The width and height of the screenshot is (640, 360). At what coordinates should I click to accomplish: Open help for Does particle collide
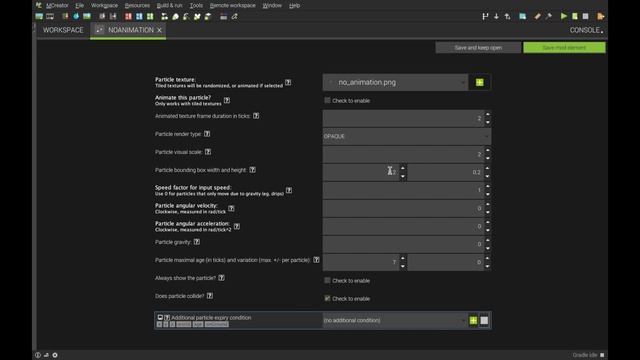(x=210, y=296)
